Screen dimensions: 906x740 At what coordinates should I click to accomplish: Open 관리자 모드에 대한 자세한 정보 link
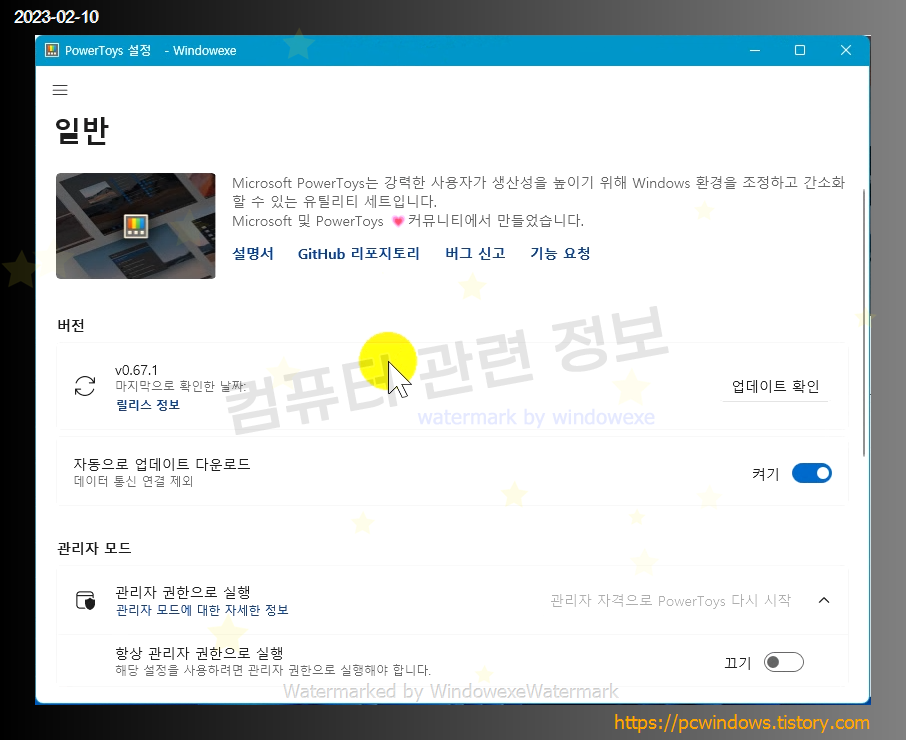202,610
